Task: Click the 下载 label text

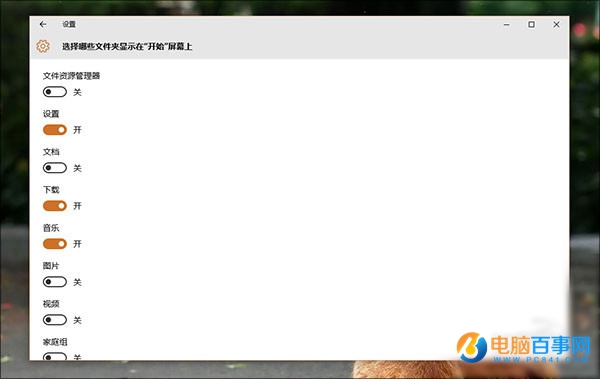Action: point(51,190)
